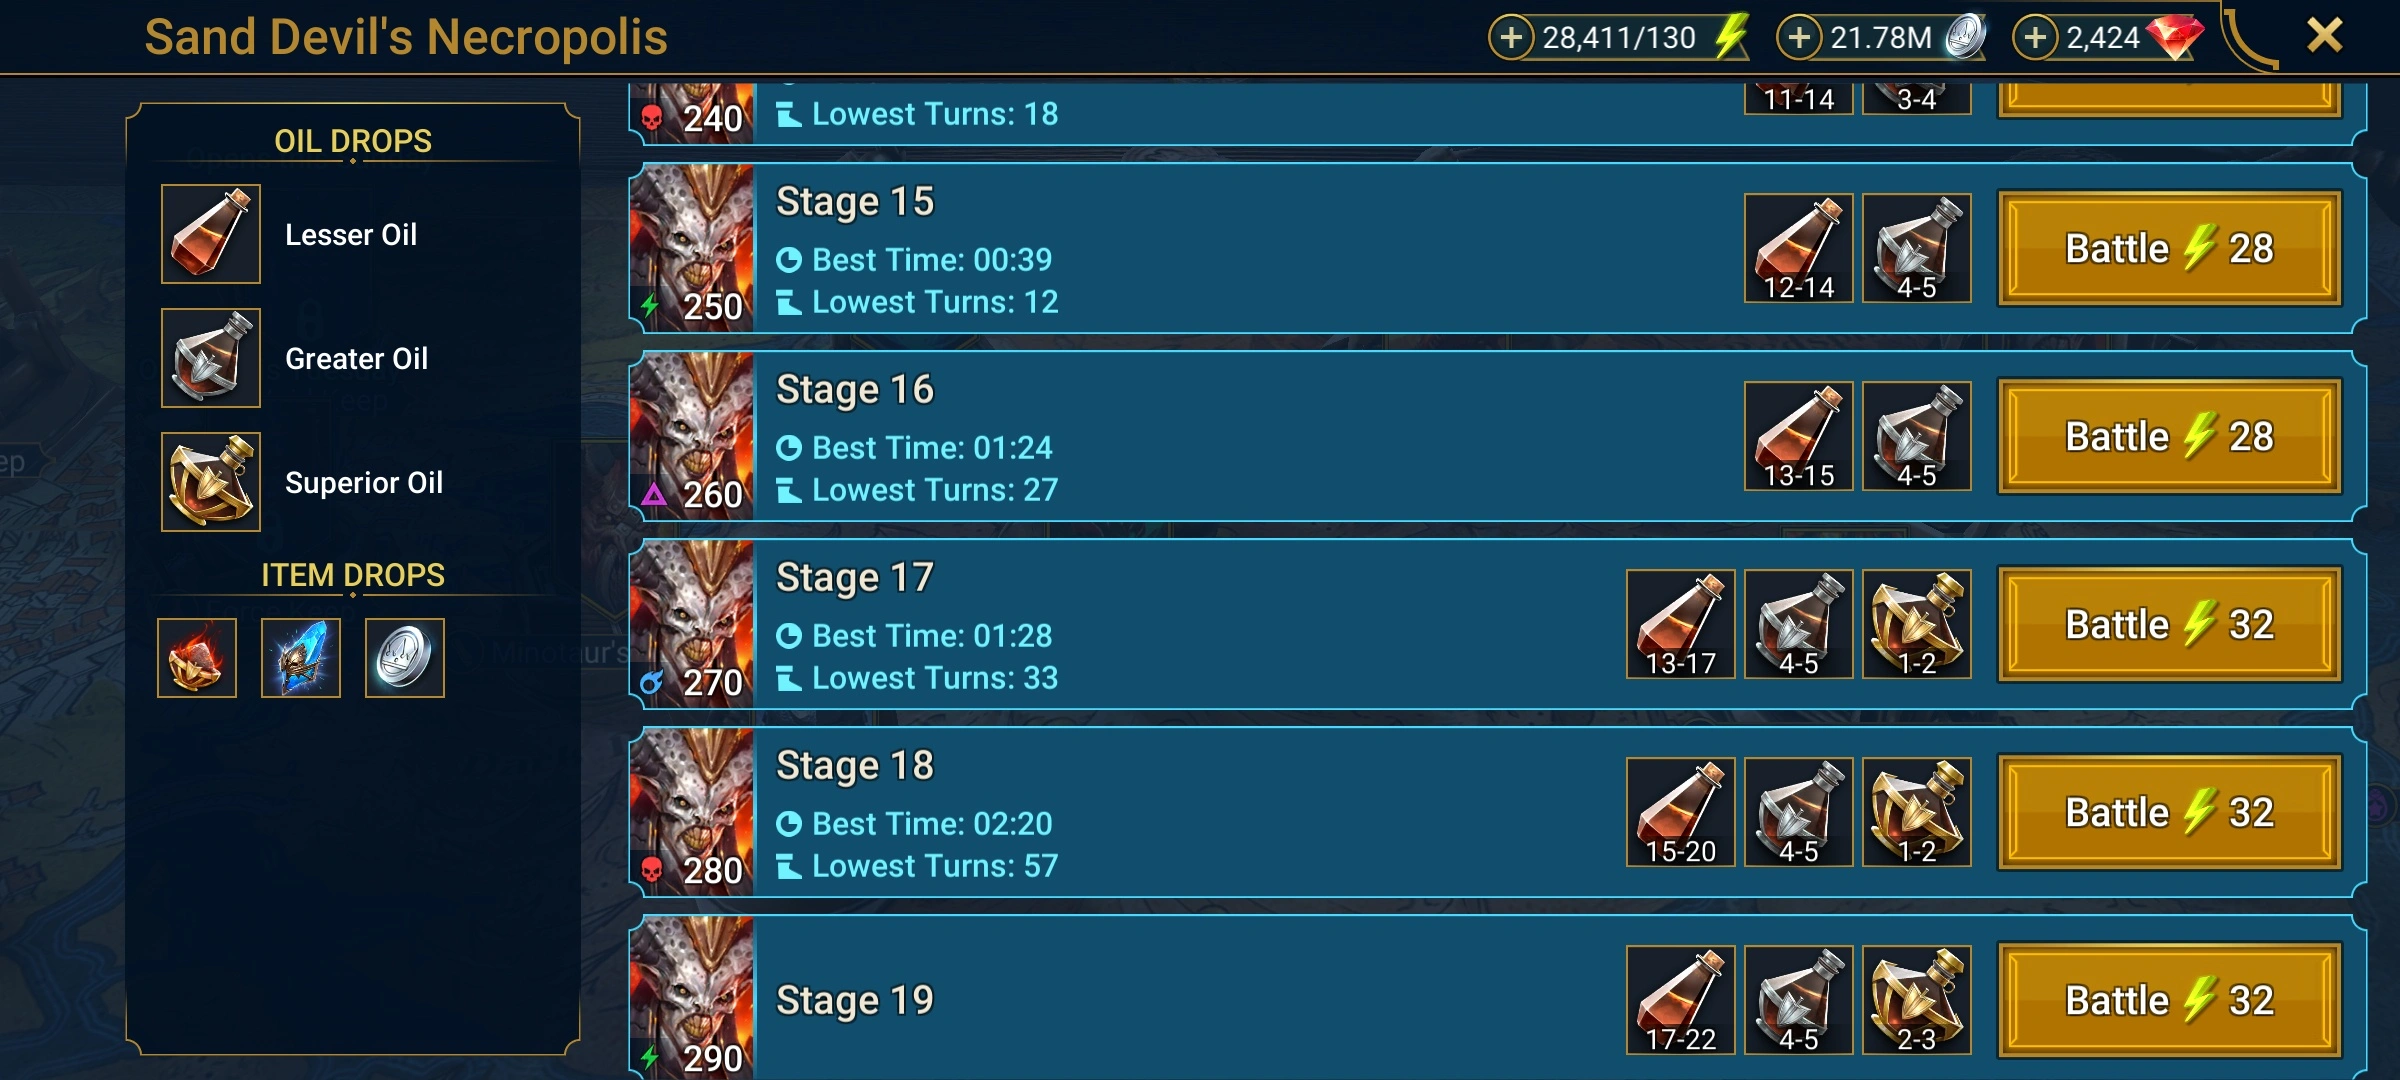This screenshot has width=2400, height=1080.
Task: Start Stage 15 Battle for 28 energy
Action: coord(2170,248)
